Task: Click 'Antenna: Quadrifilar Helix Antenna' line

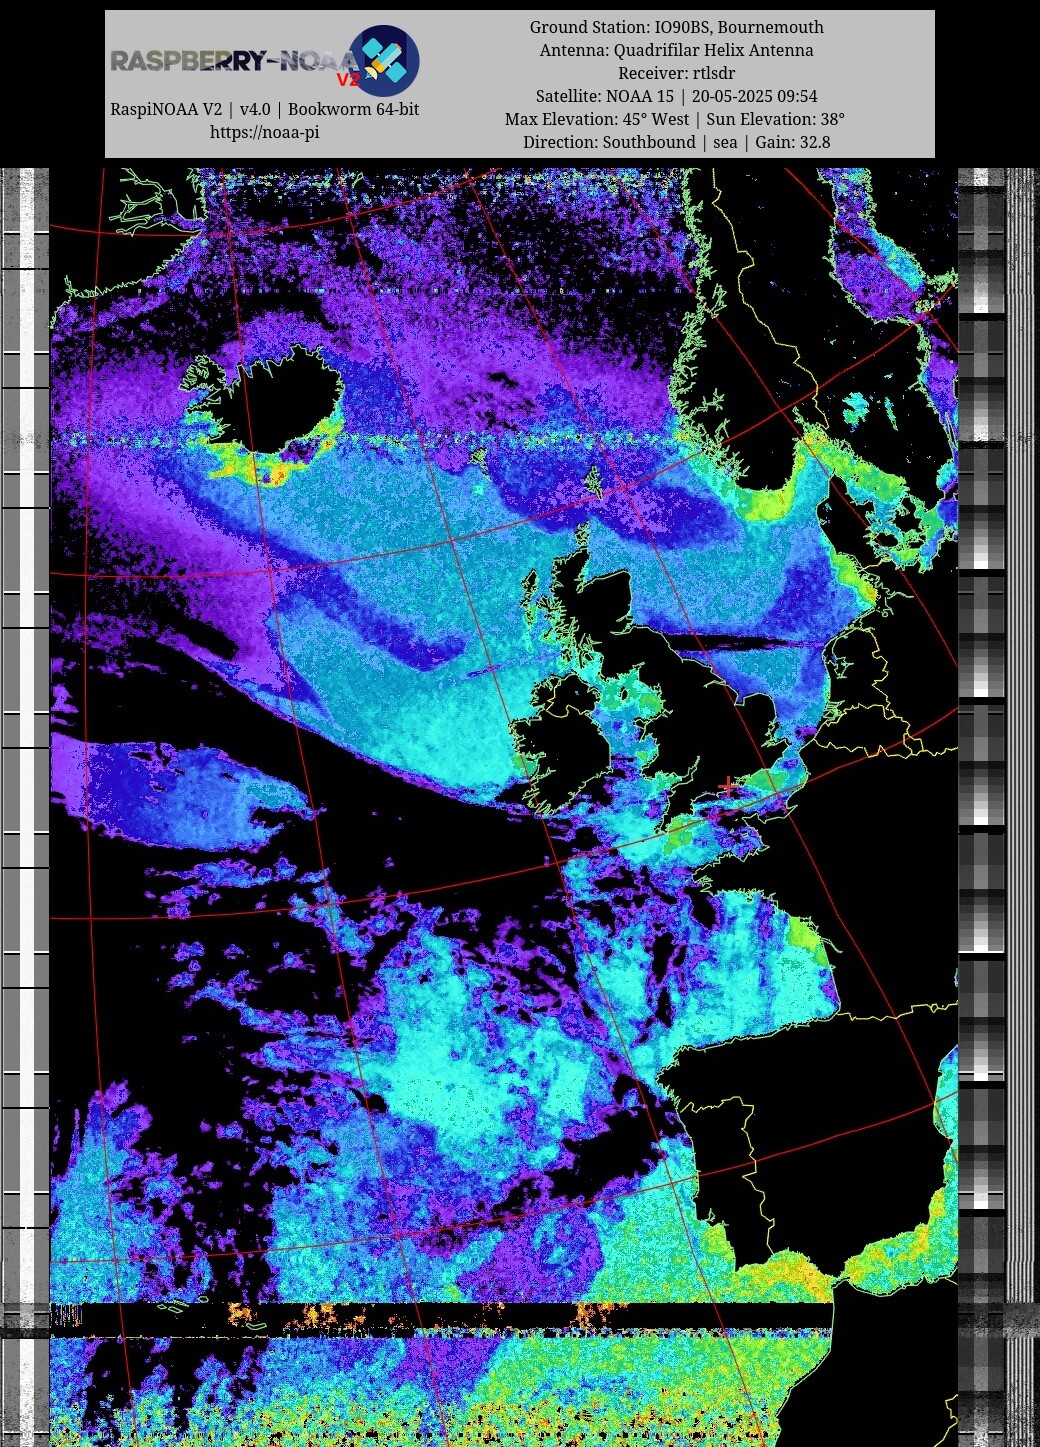Action: (x=677, y=50)
